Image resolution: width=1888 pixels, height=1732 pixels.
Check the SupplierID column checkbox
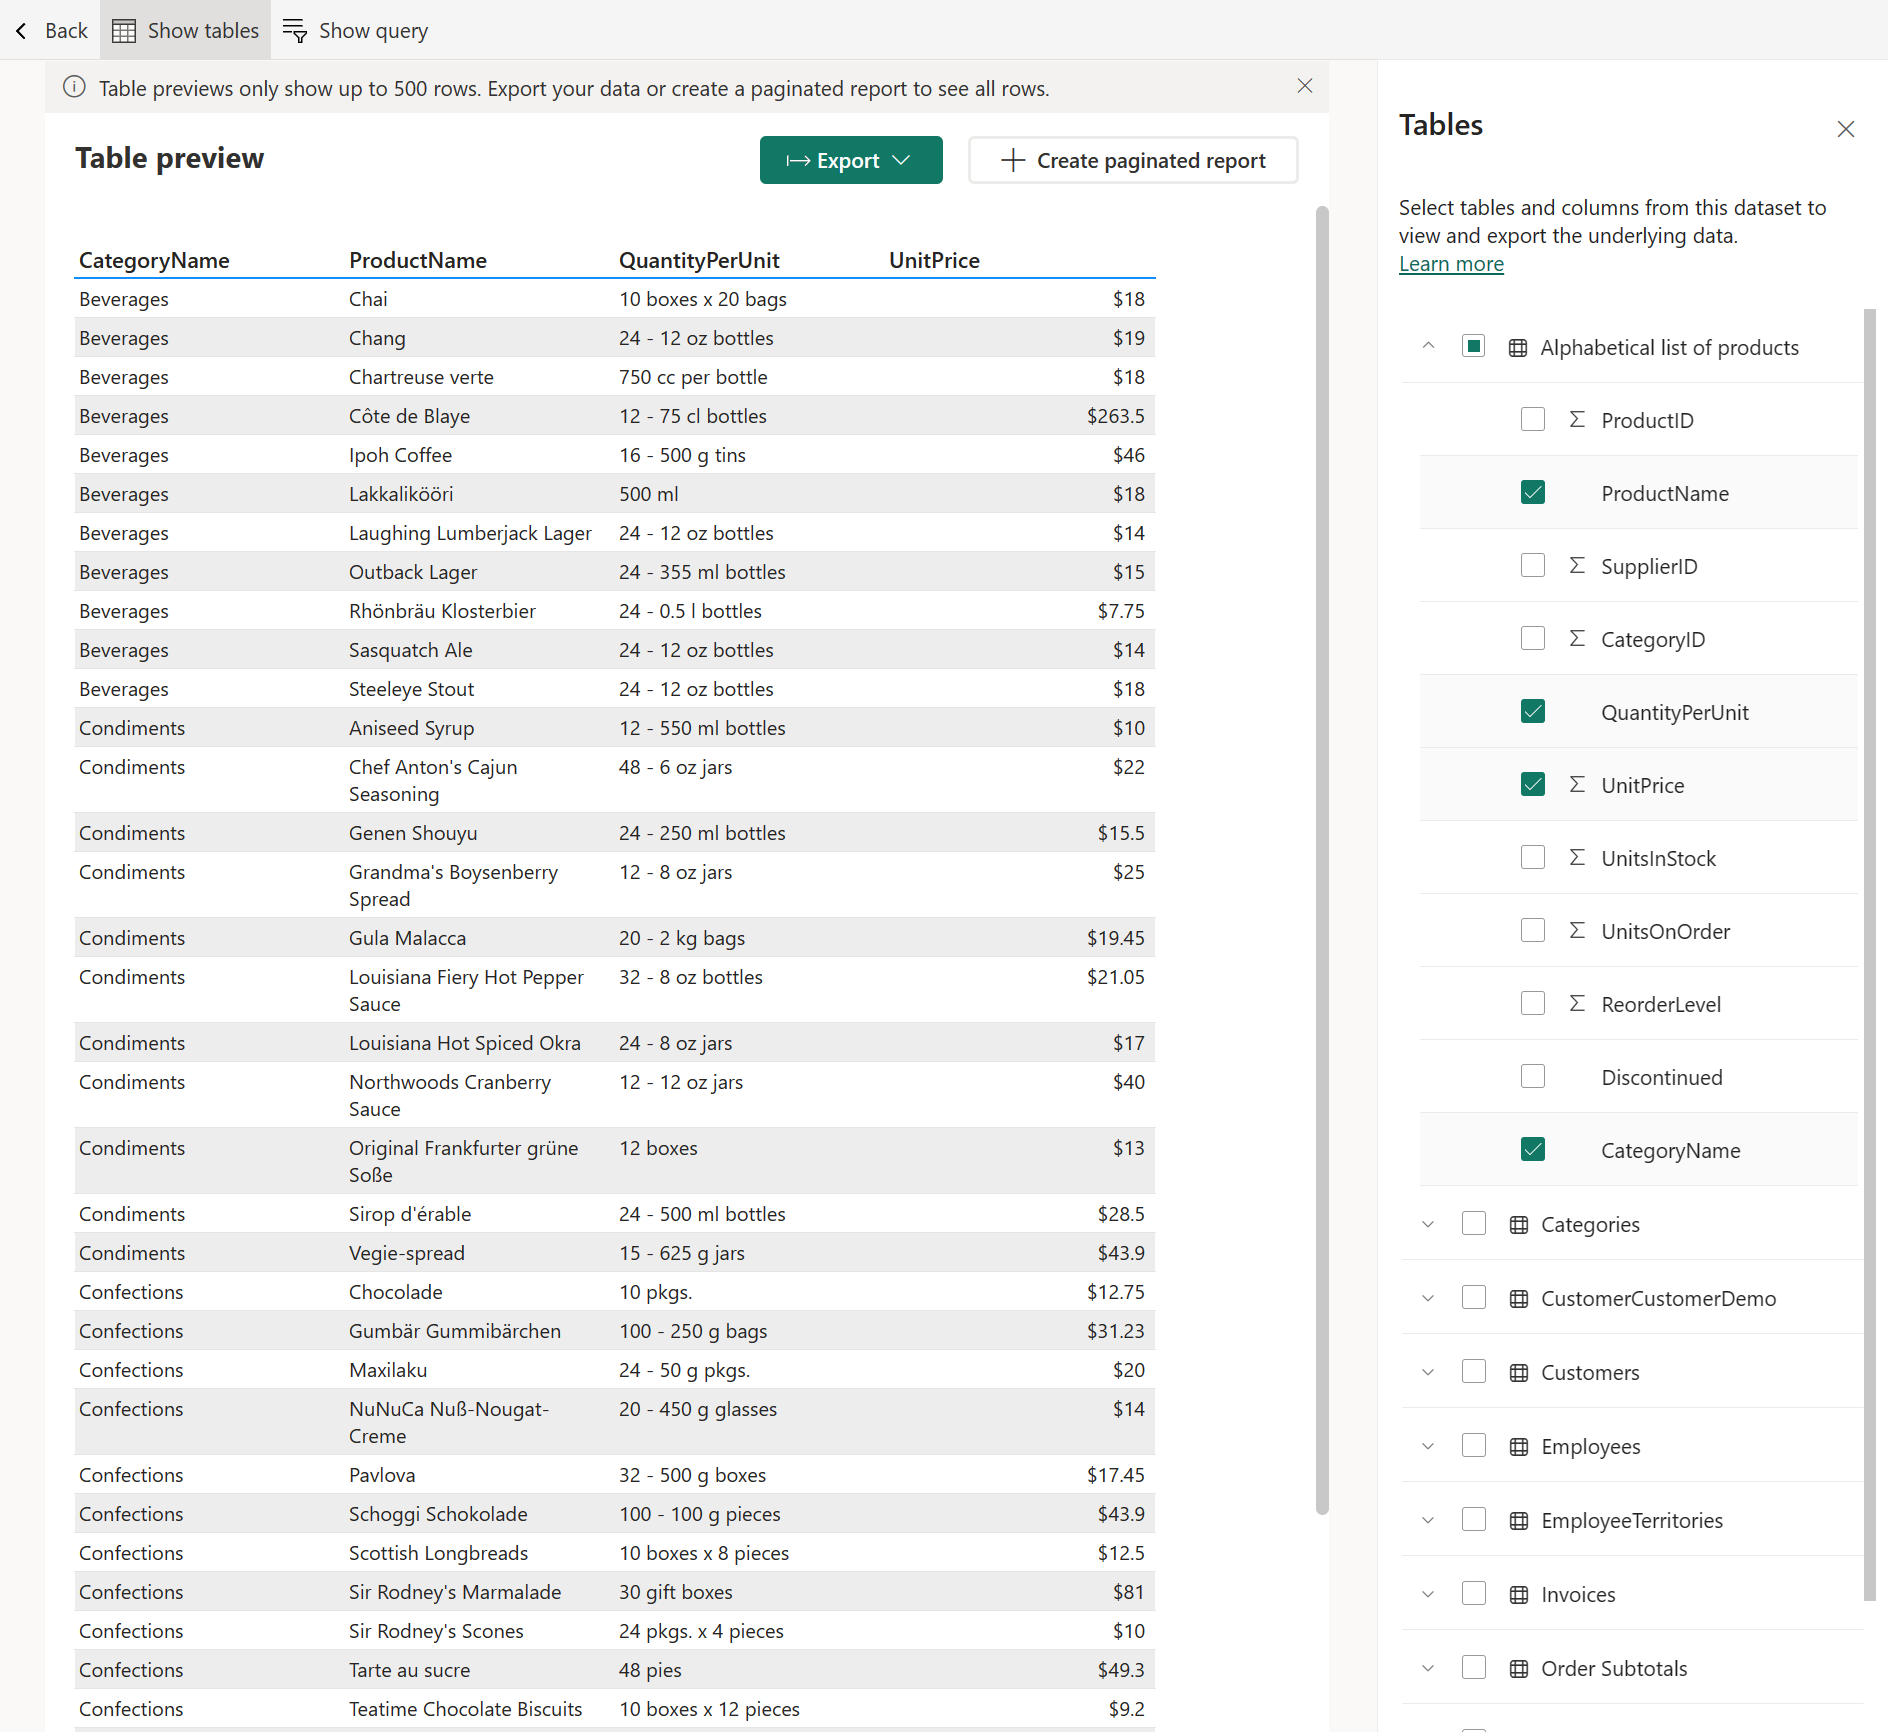(1533, 565)
